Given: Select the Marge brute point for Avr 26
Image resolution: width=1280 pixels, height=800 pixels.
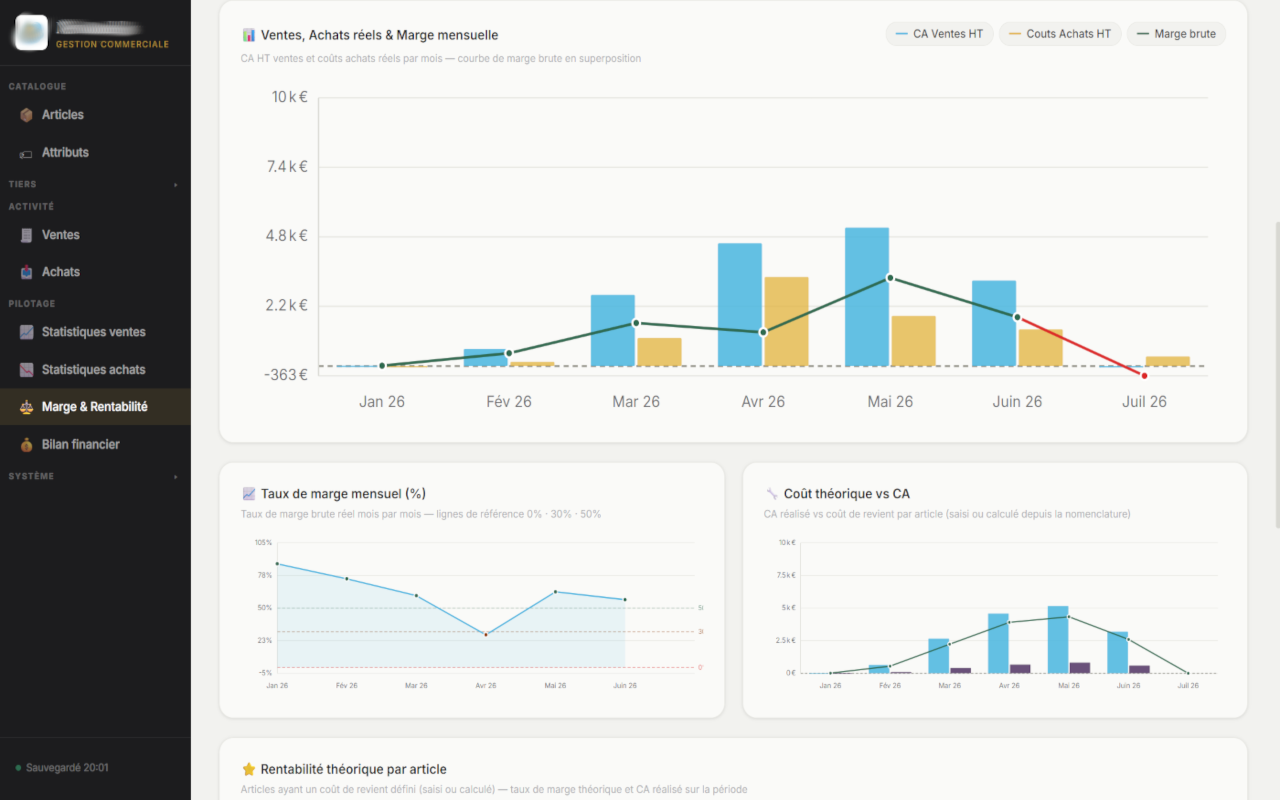Looking at the screenshot, I should pyautogui.click(x=763, y=332).
